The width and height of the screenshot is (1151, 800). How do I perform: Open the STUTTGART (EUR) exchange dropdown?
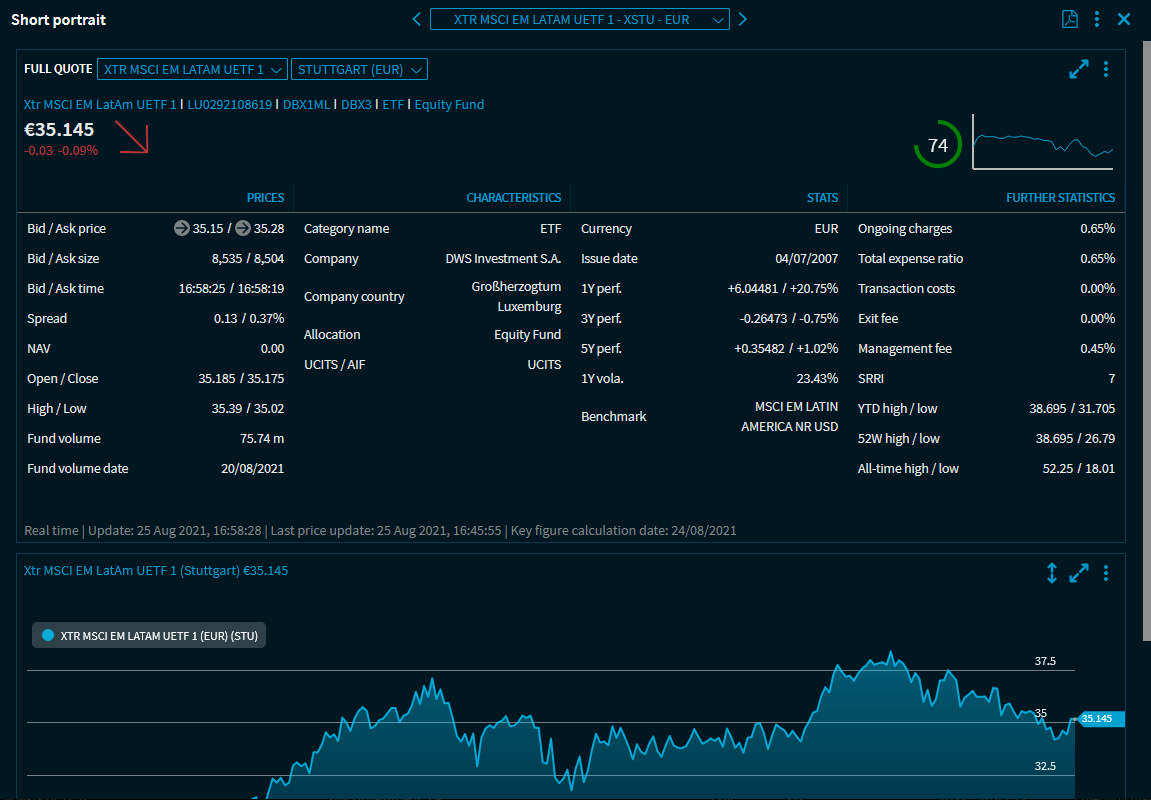click(359, 69)
